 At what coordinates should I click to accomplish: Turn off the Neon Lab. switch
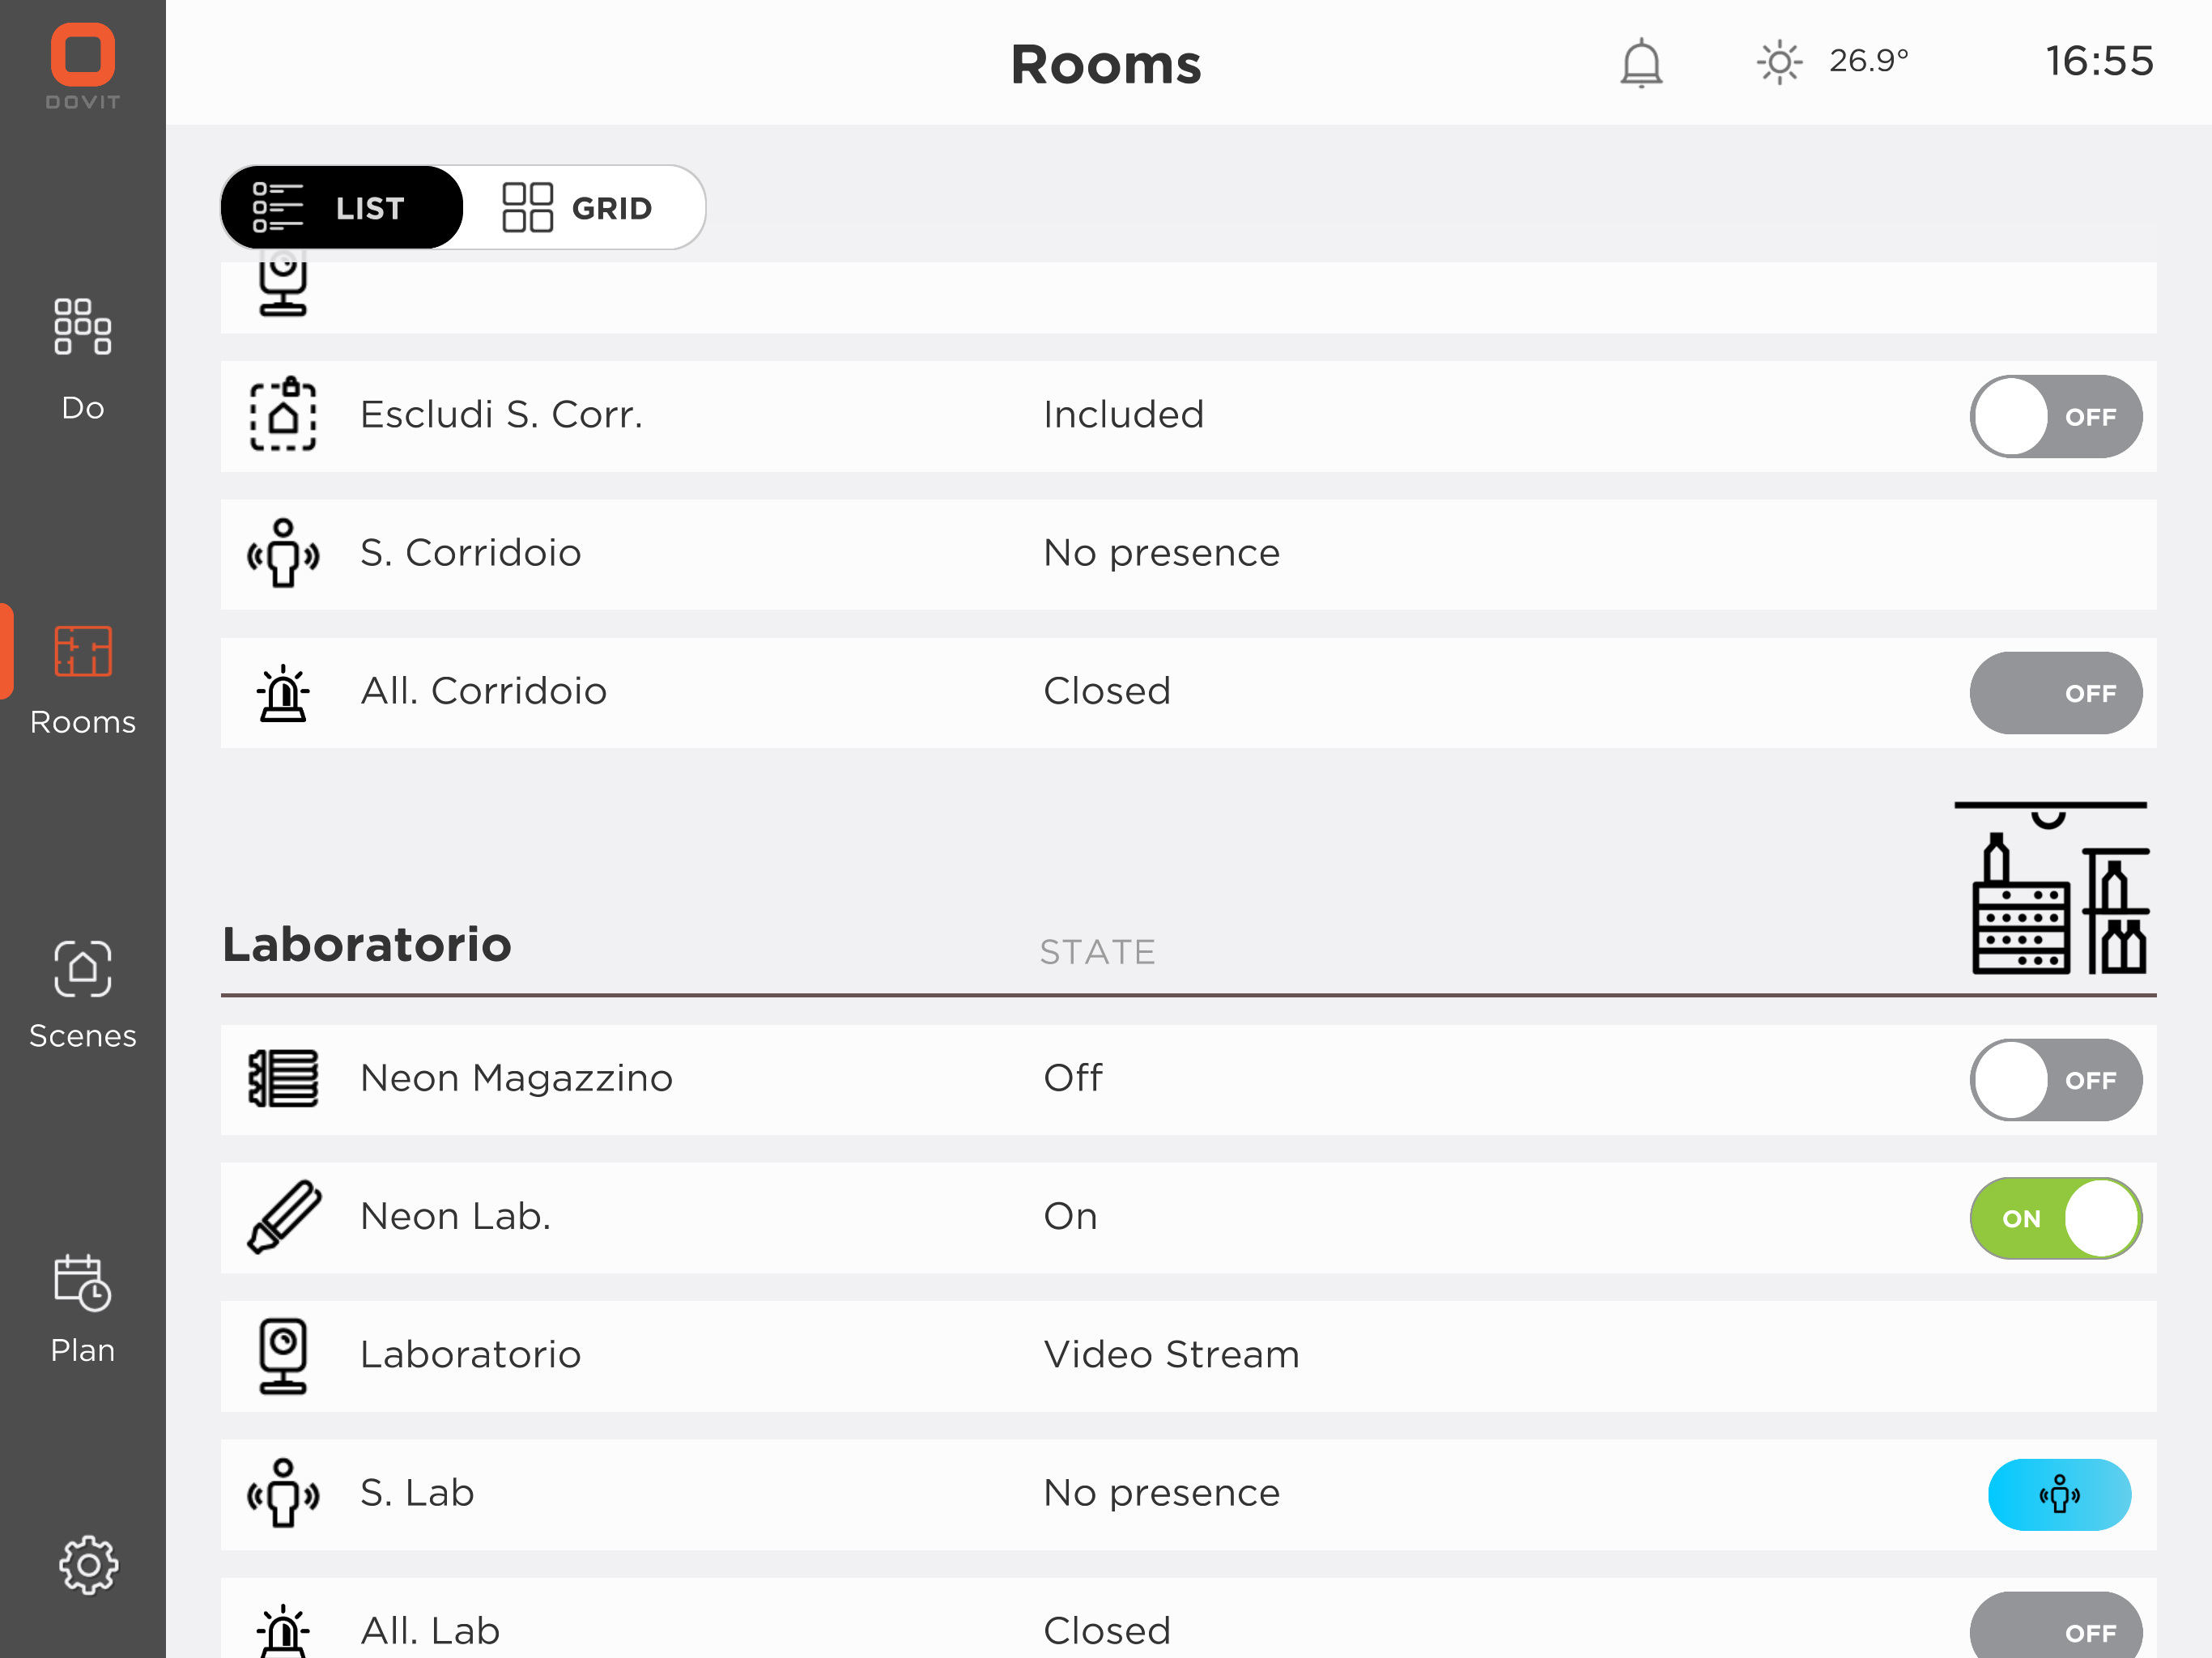[2055, 1218]
